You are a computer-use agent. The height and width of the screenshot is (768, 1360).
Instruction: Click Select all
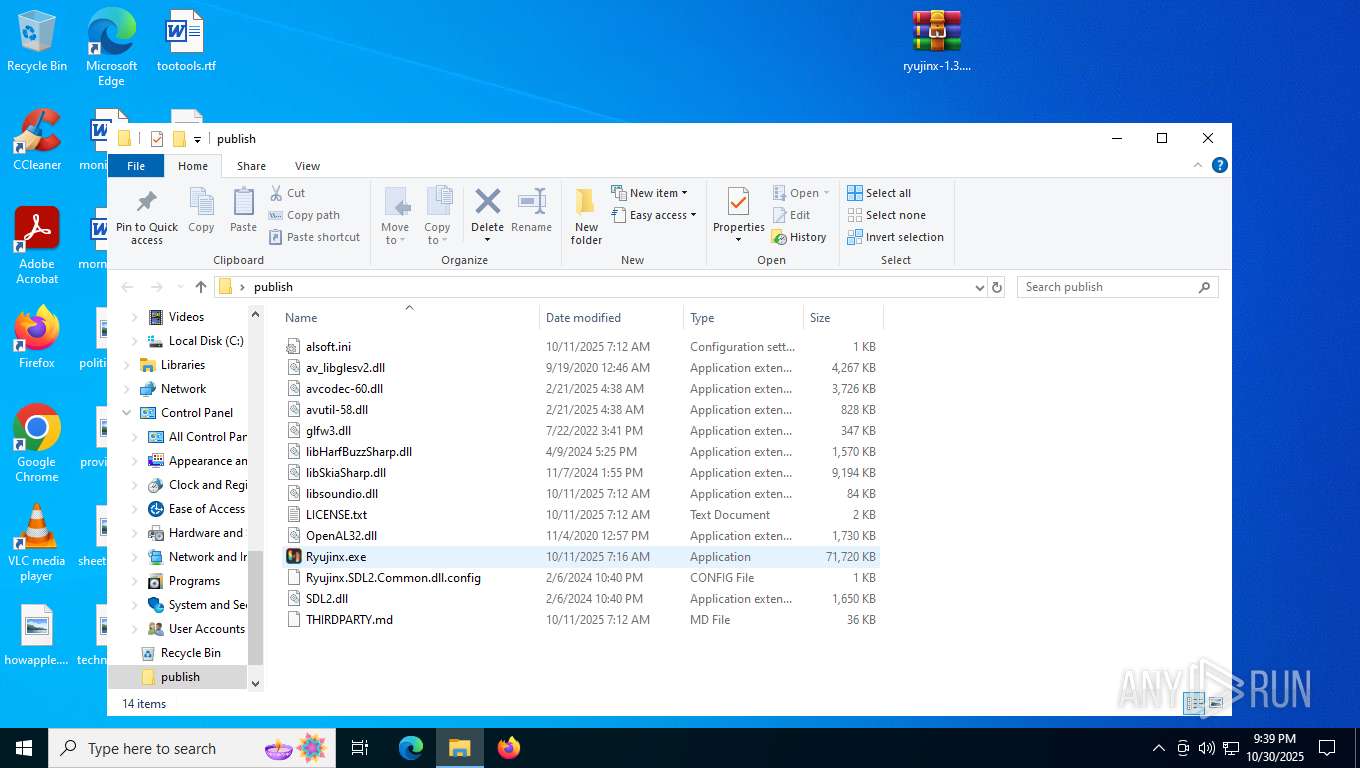coord(879,193)
